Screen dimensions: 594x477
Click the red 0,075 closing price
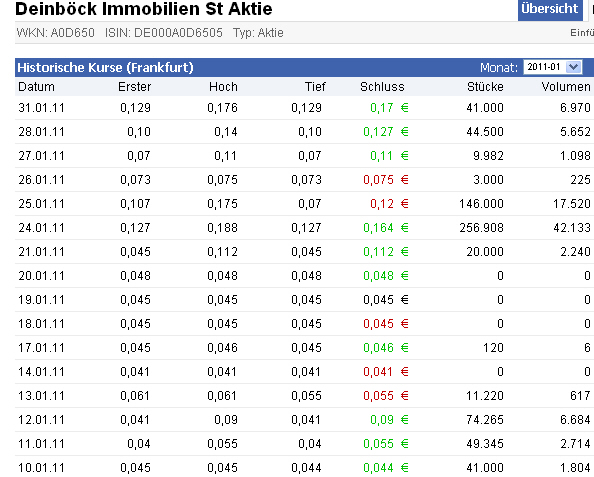click(x=378, y=180)
